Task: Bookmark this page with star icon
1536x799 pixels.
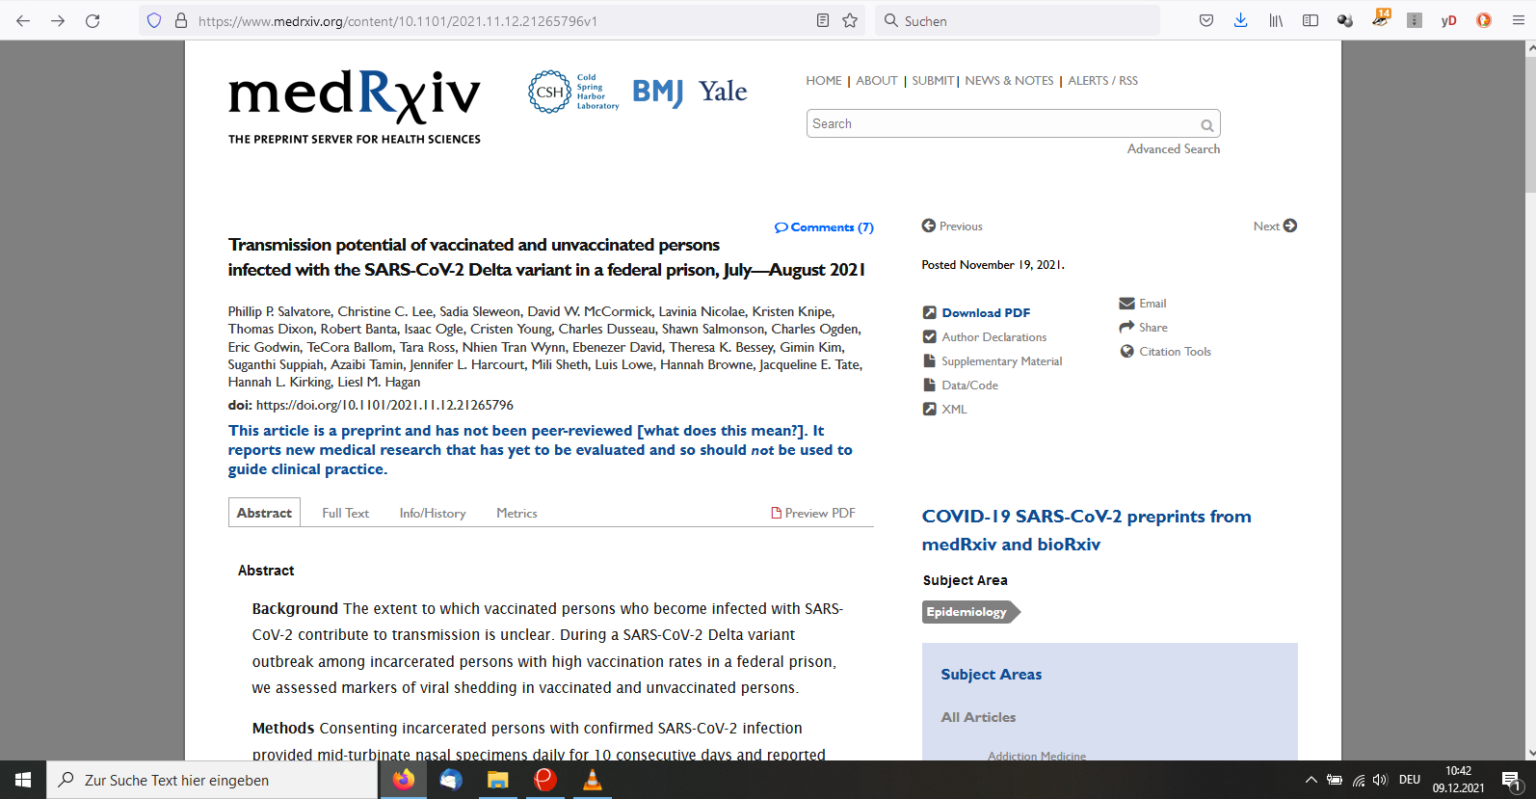Action: click(x=850, y=20)
